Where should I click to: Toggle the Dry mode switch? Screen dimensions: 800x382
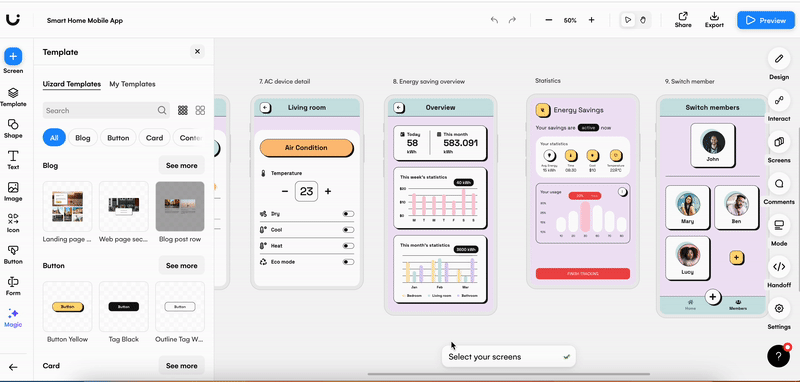pos(348,214)
